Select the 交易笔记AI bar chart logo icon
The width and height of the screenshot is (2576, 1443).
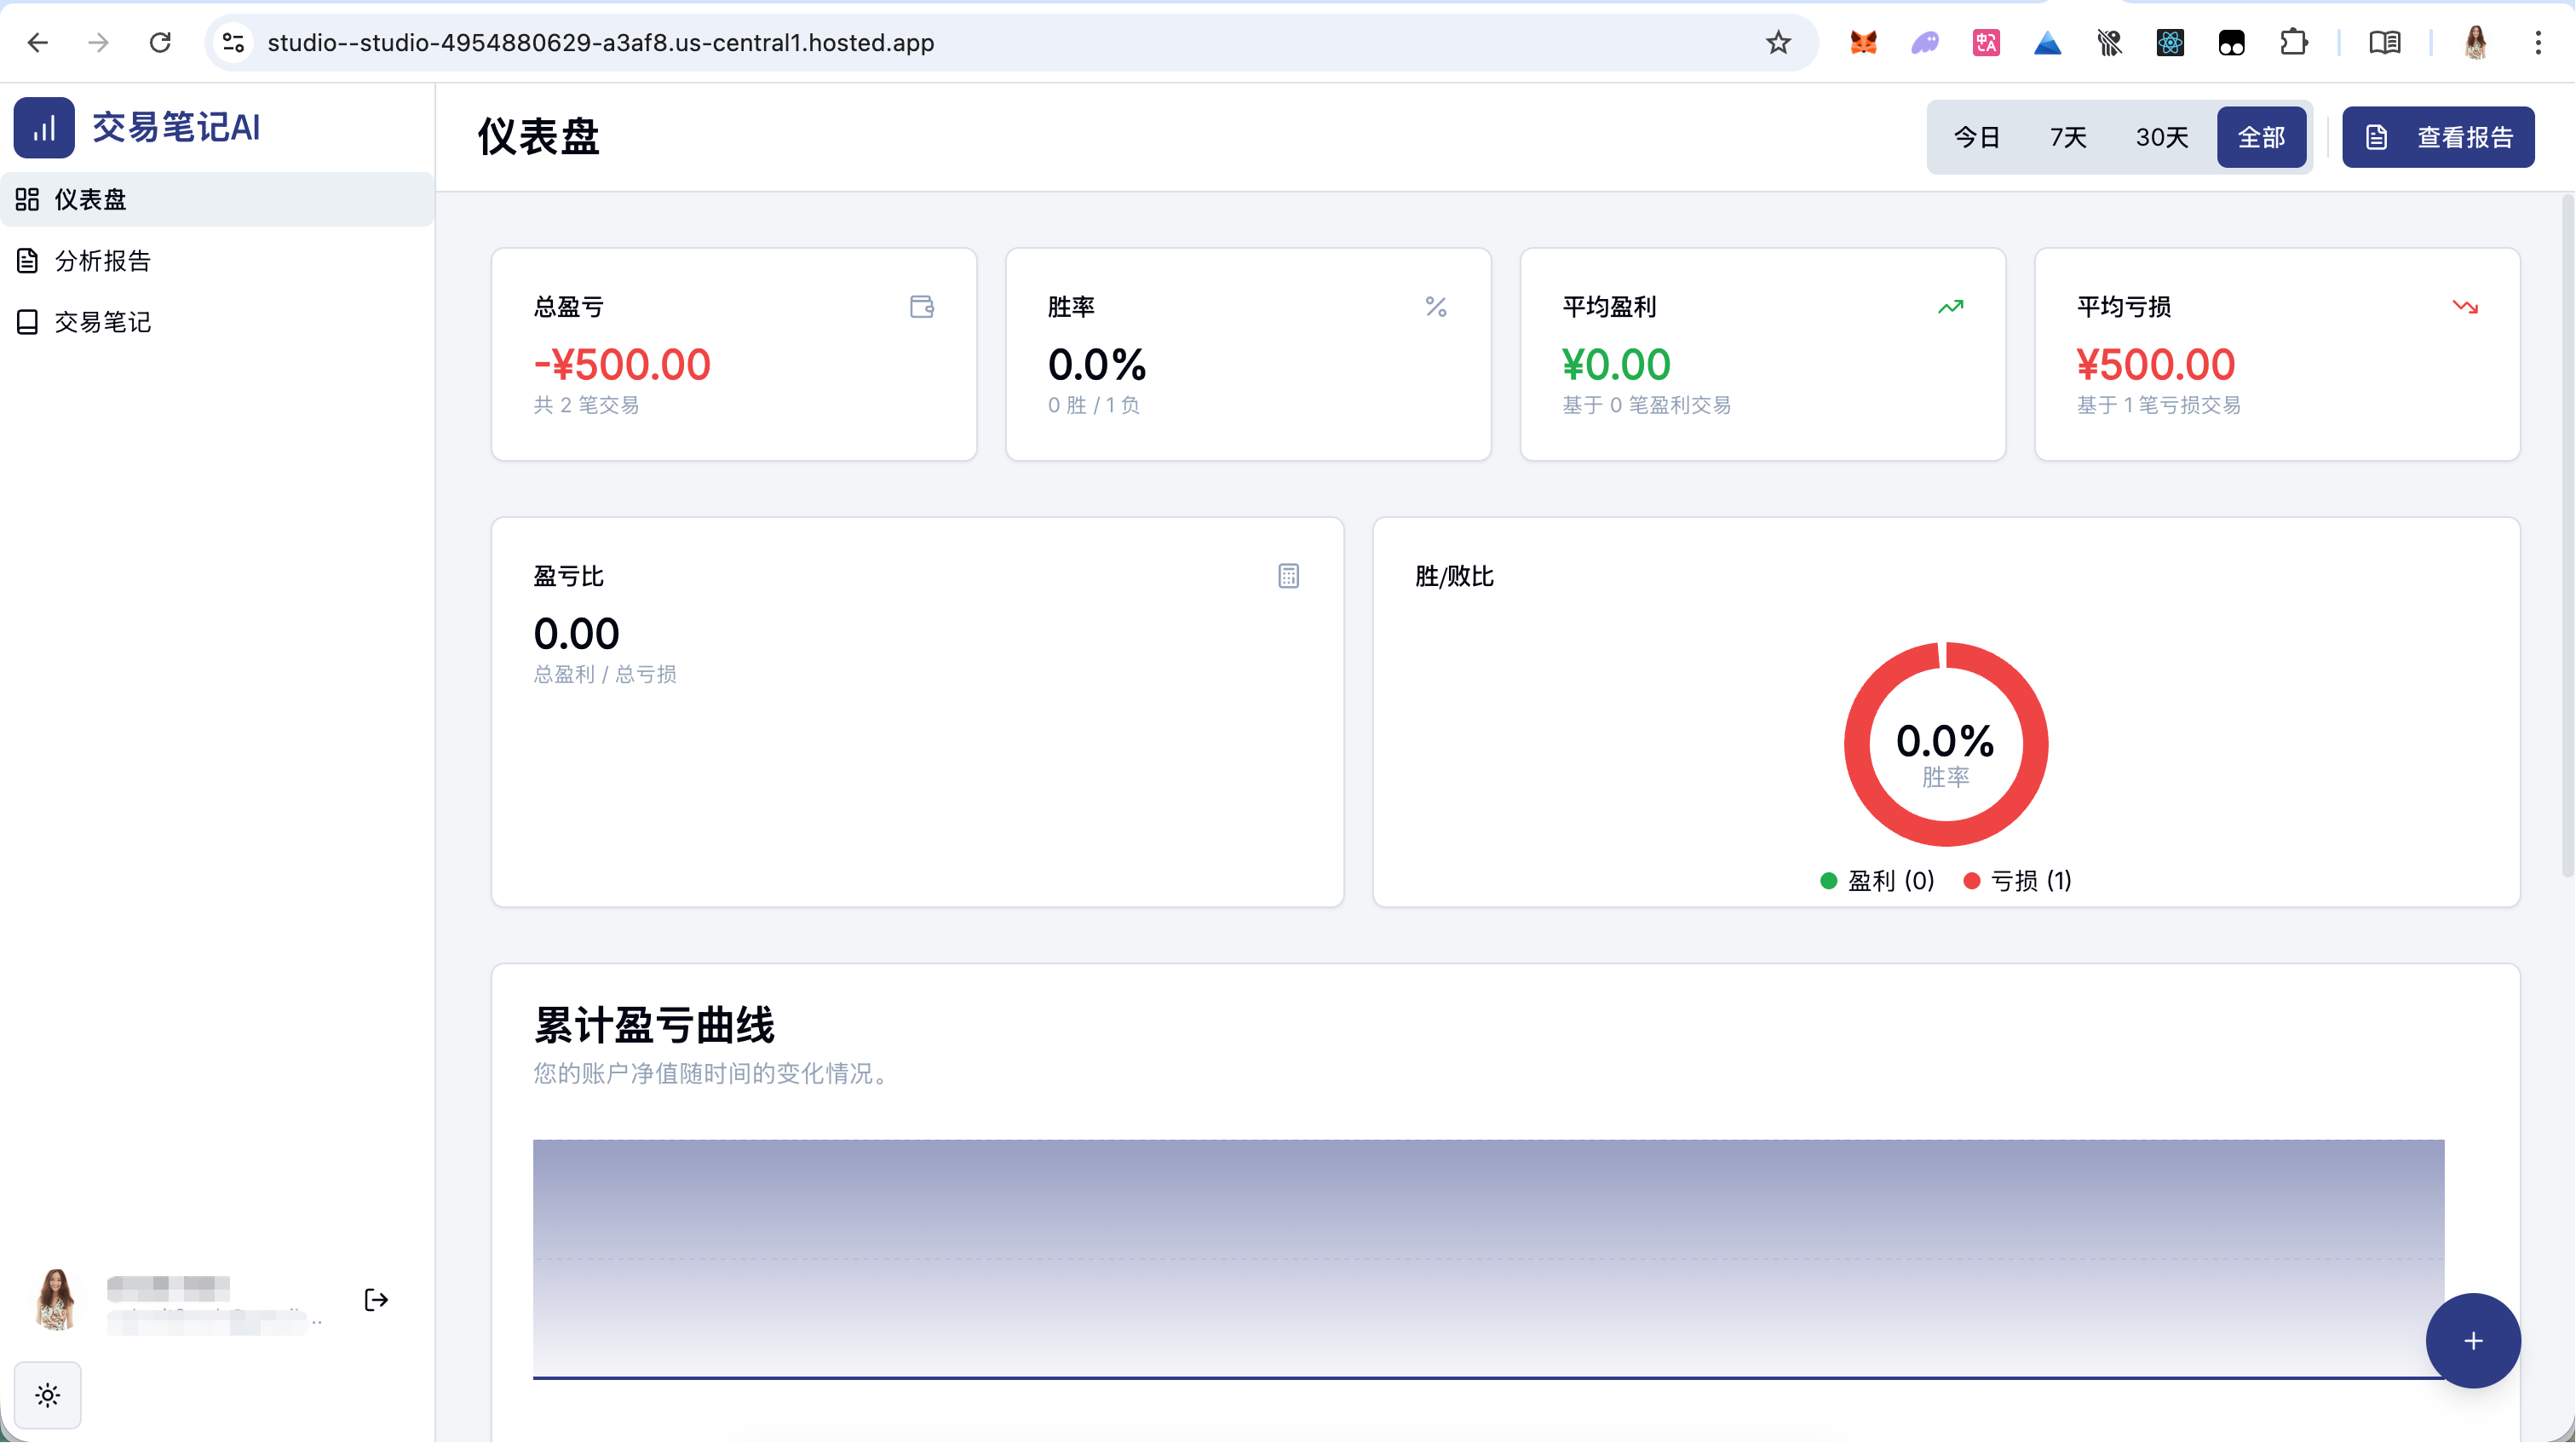click(x=44, y=127)
